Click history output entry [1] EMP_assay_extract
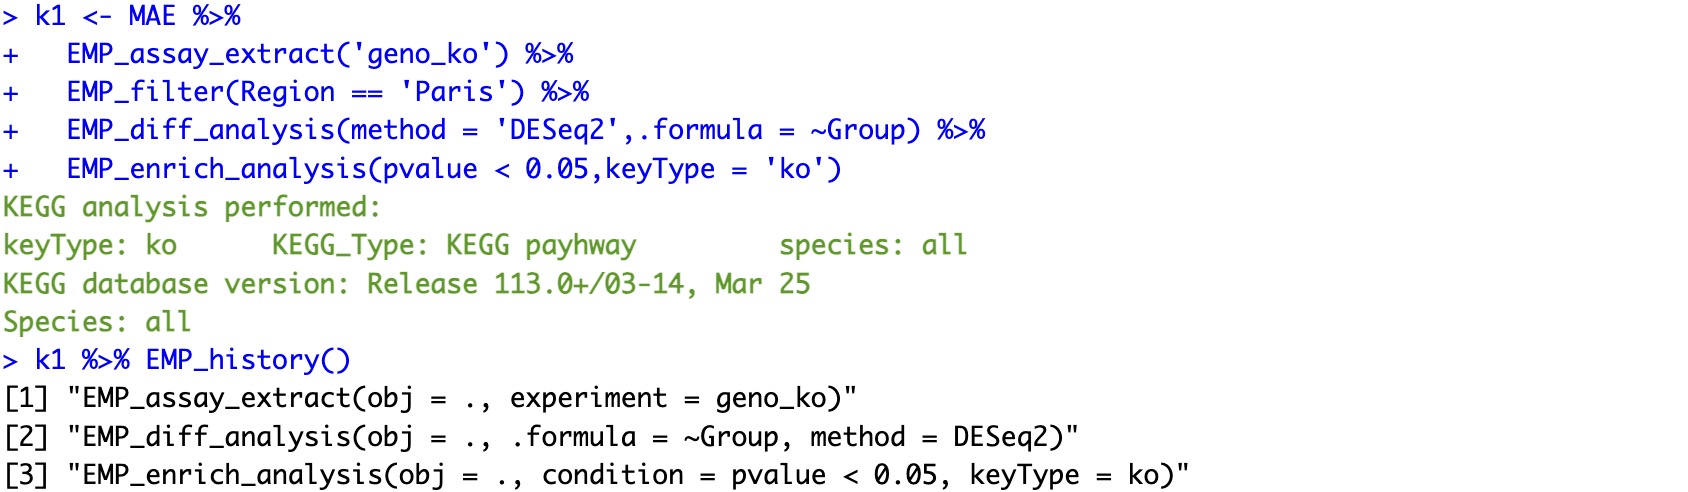1688x492 pixels. pos(430,398)
